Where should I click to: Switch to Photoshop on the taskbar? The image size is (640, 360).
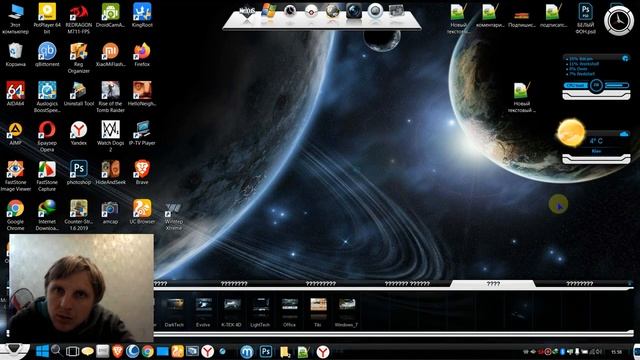[x=266, y=351]
